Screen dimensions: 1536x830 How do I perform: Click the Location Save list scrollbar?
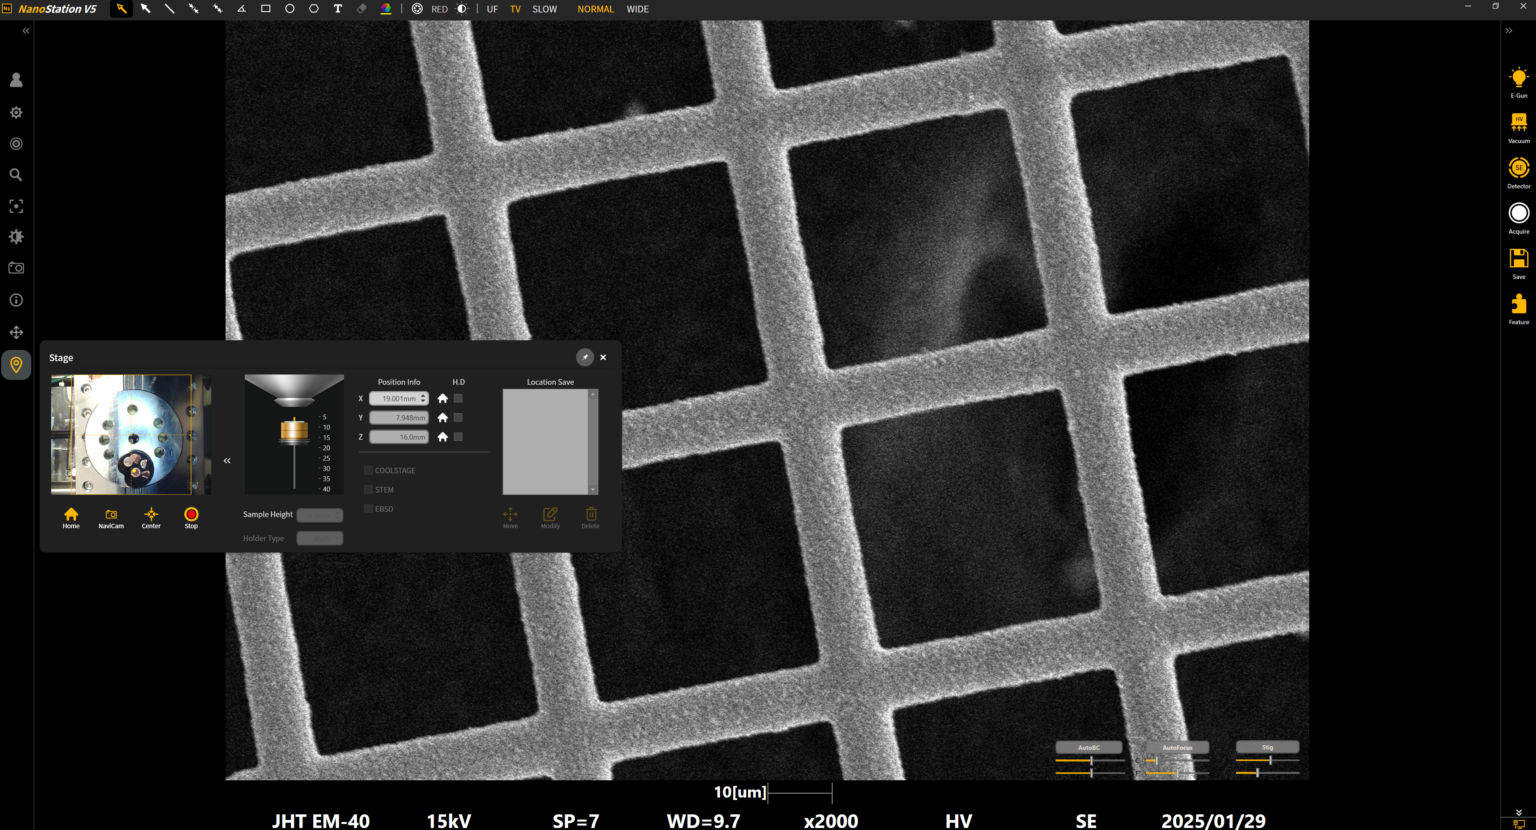[593, 442]
